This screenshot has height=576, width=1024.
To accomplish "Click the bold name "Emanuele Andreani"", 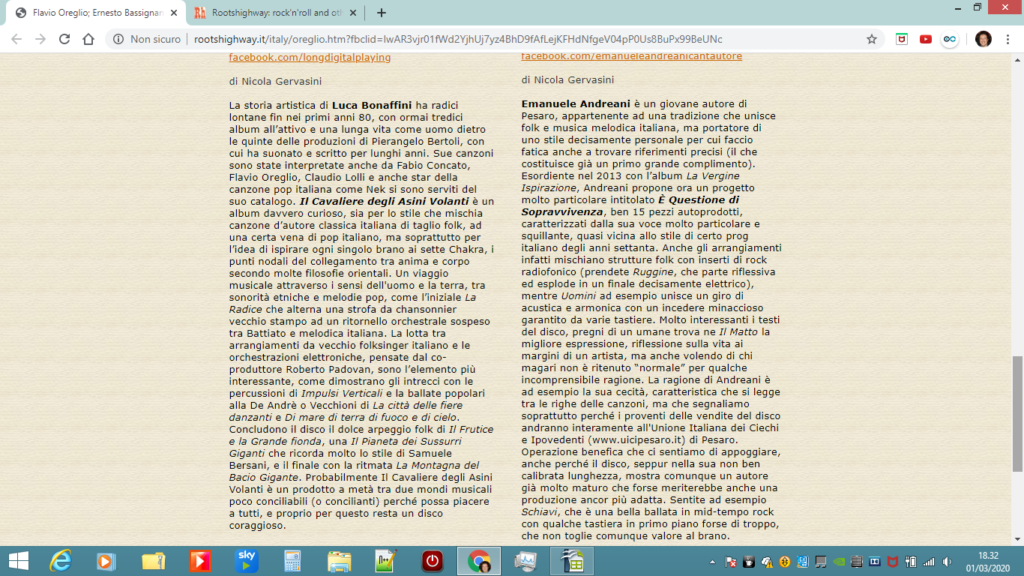I will click(575, 104).
